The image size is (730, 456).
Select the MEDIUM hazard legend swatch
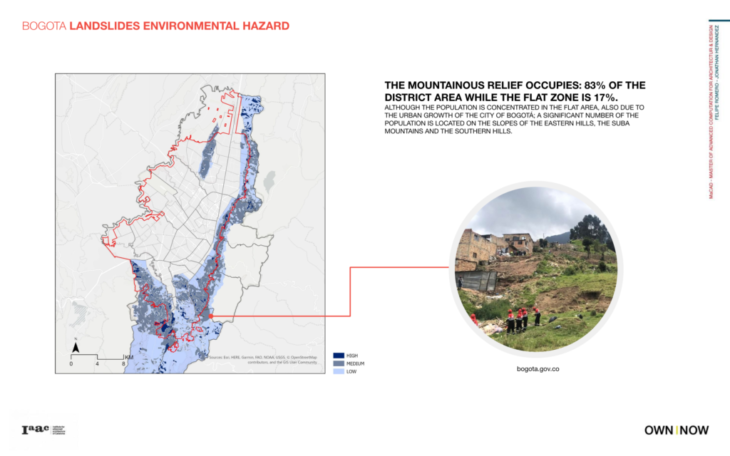pos(337,363)
